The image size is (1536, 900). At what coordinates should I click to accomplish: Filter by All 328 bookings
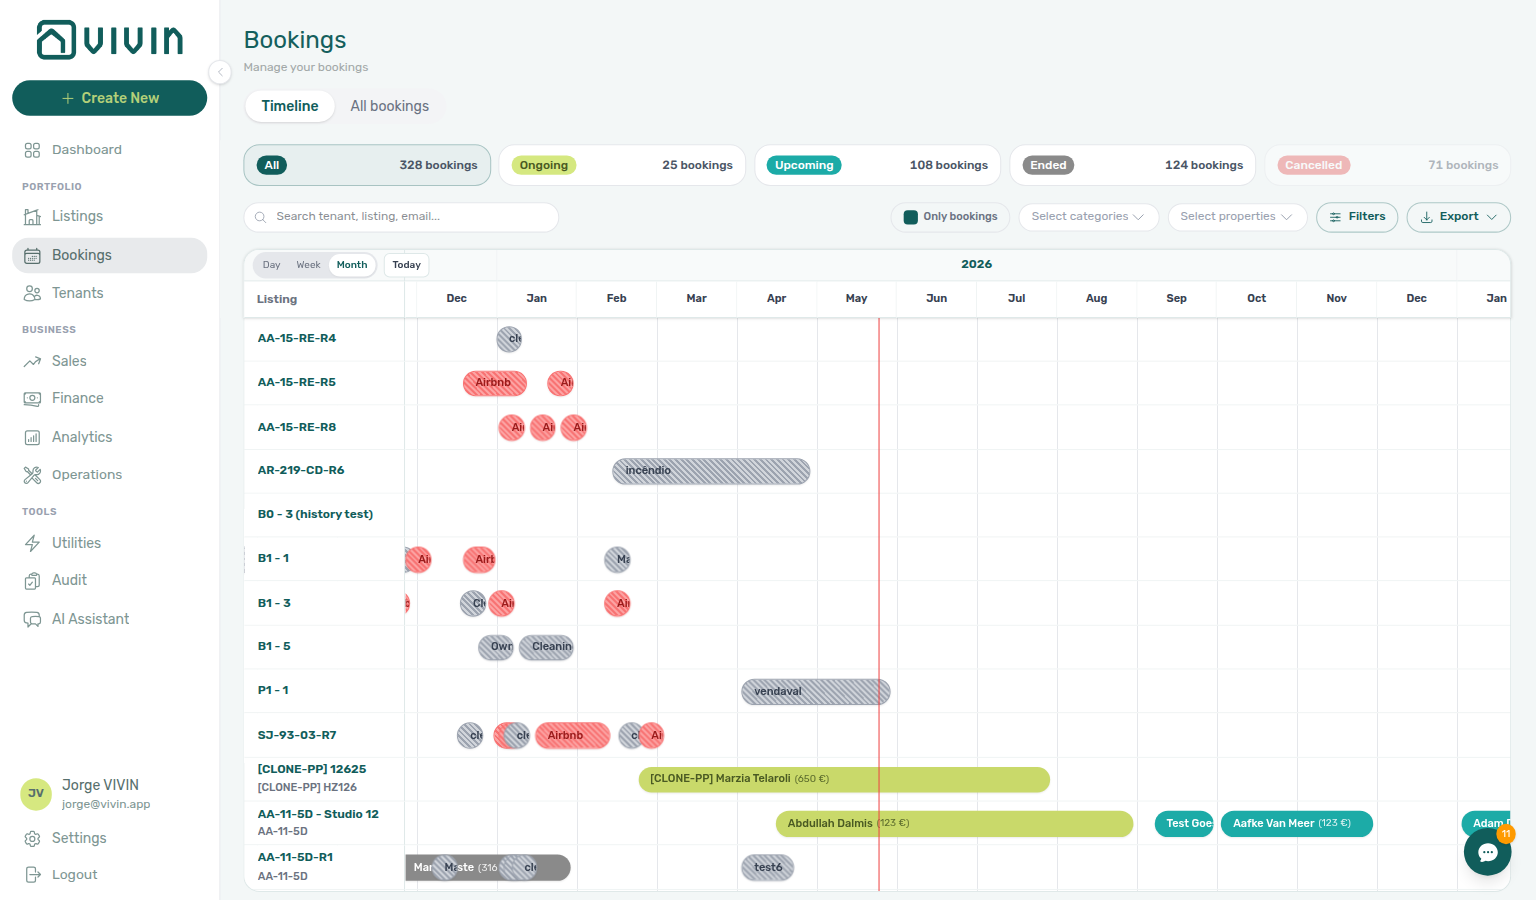click(367, 165)
